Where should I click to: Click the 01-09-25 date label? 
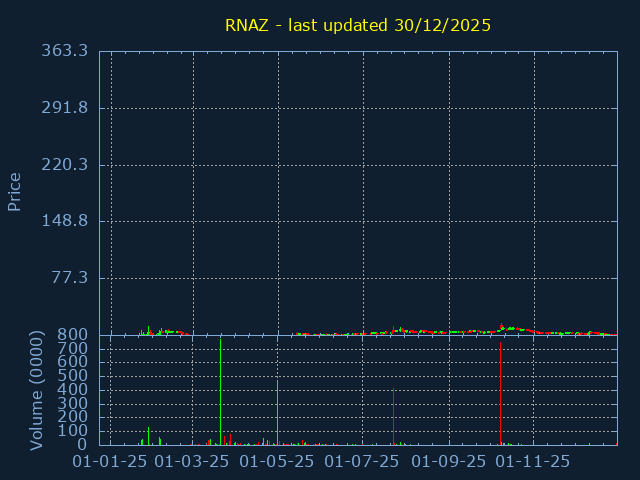coord(449,462)
